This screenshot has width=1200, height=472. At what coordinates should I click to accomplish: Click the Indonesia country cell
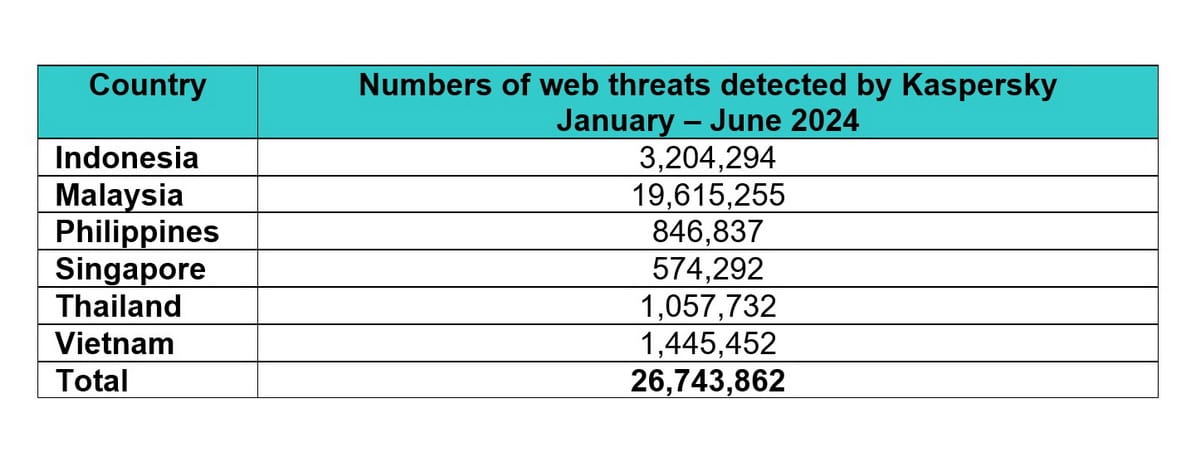point(127,158)
